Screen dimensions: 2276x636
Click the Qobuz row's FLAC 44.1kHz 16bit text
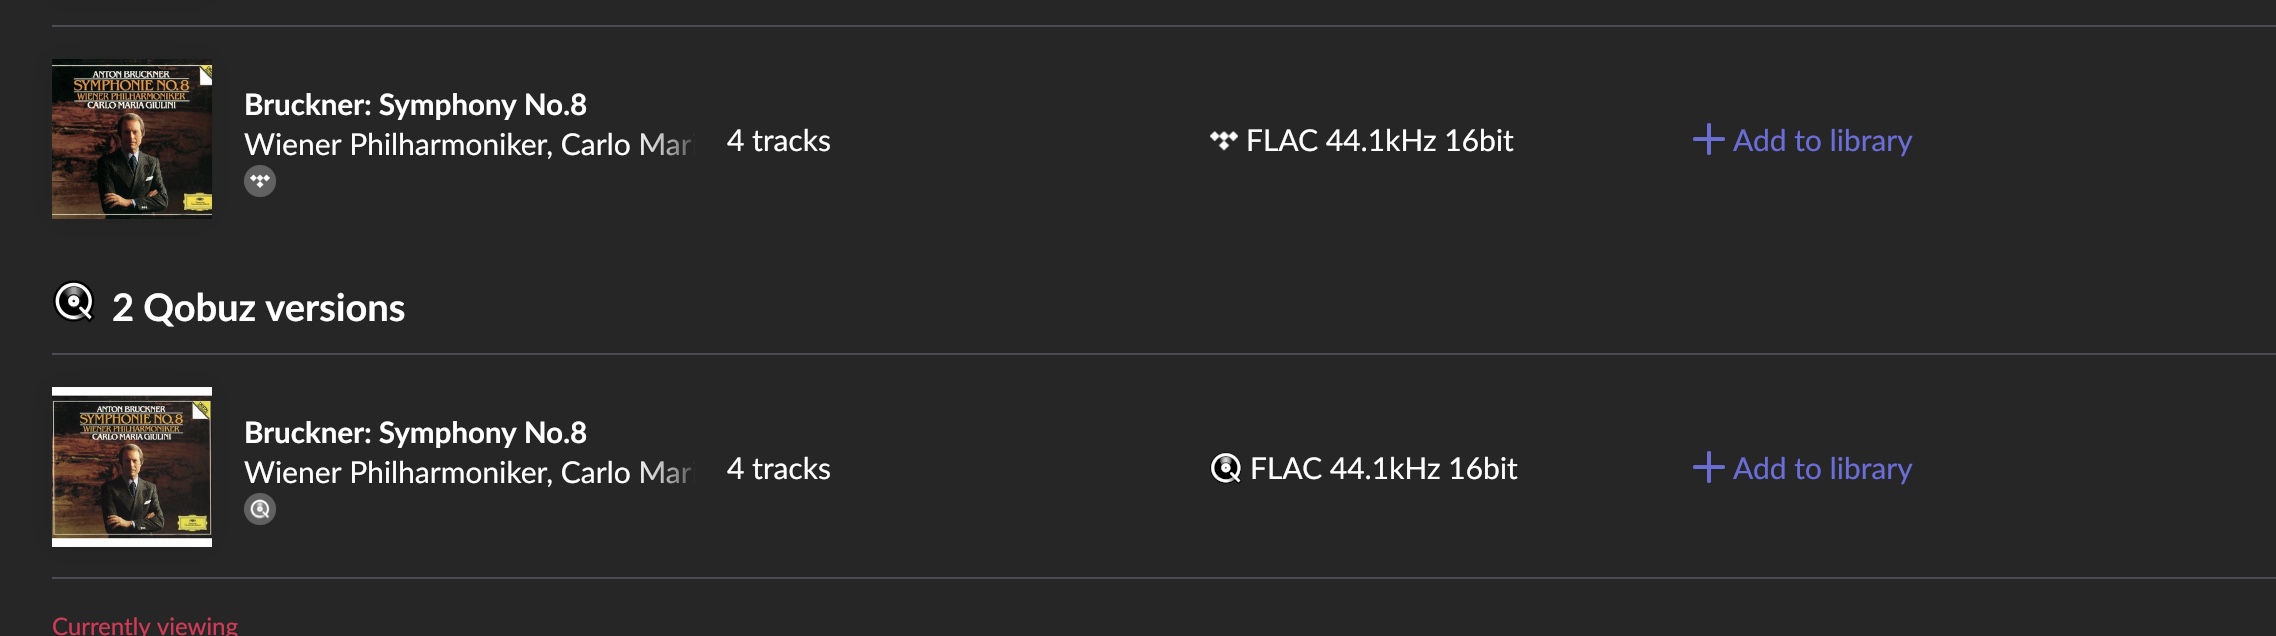[1383, 468]
